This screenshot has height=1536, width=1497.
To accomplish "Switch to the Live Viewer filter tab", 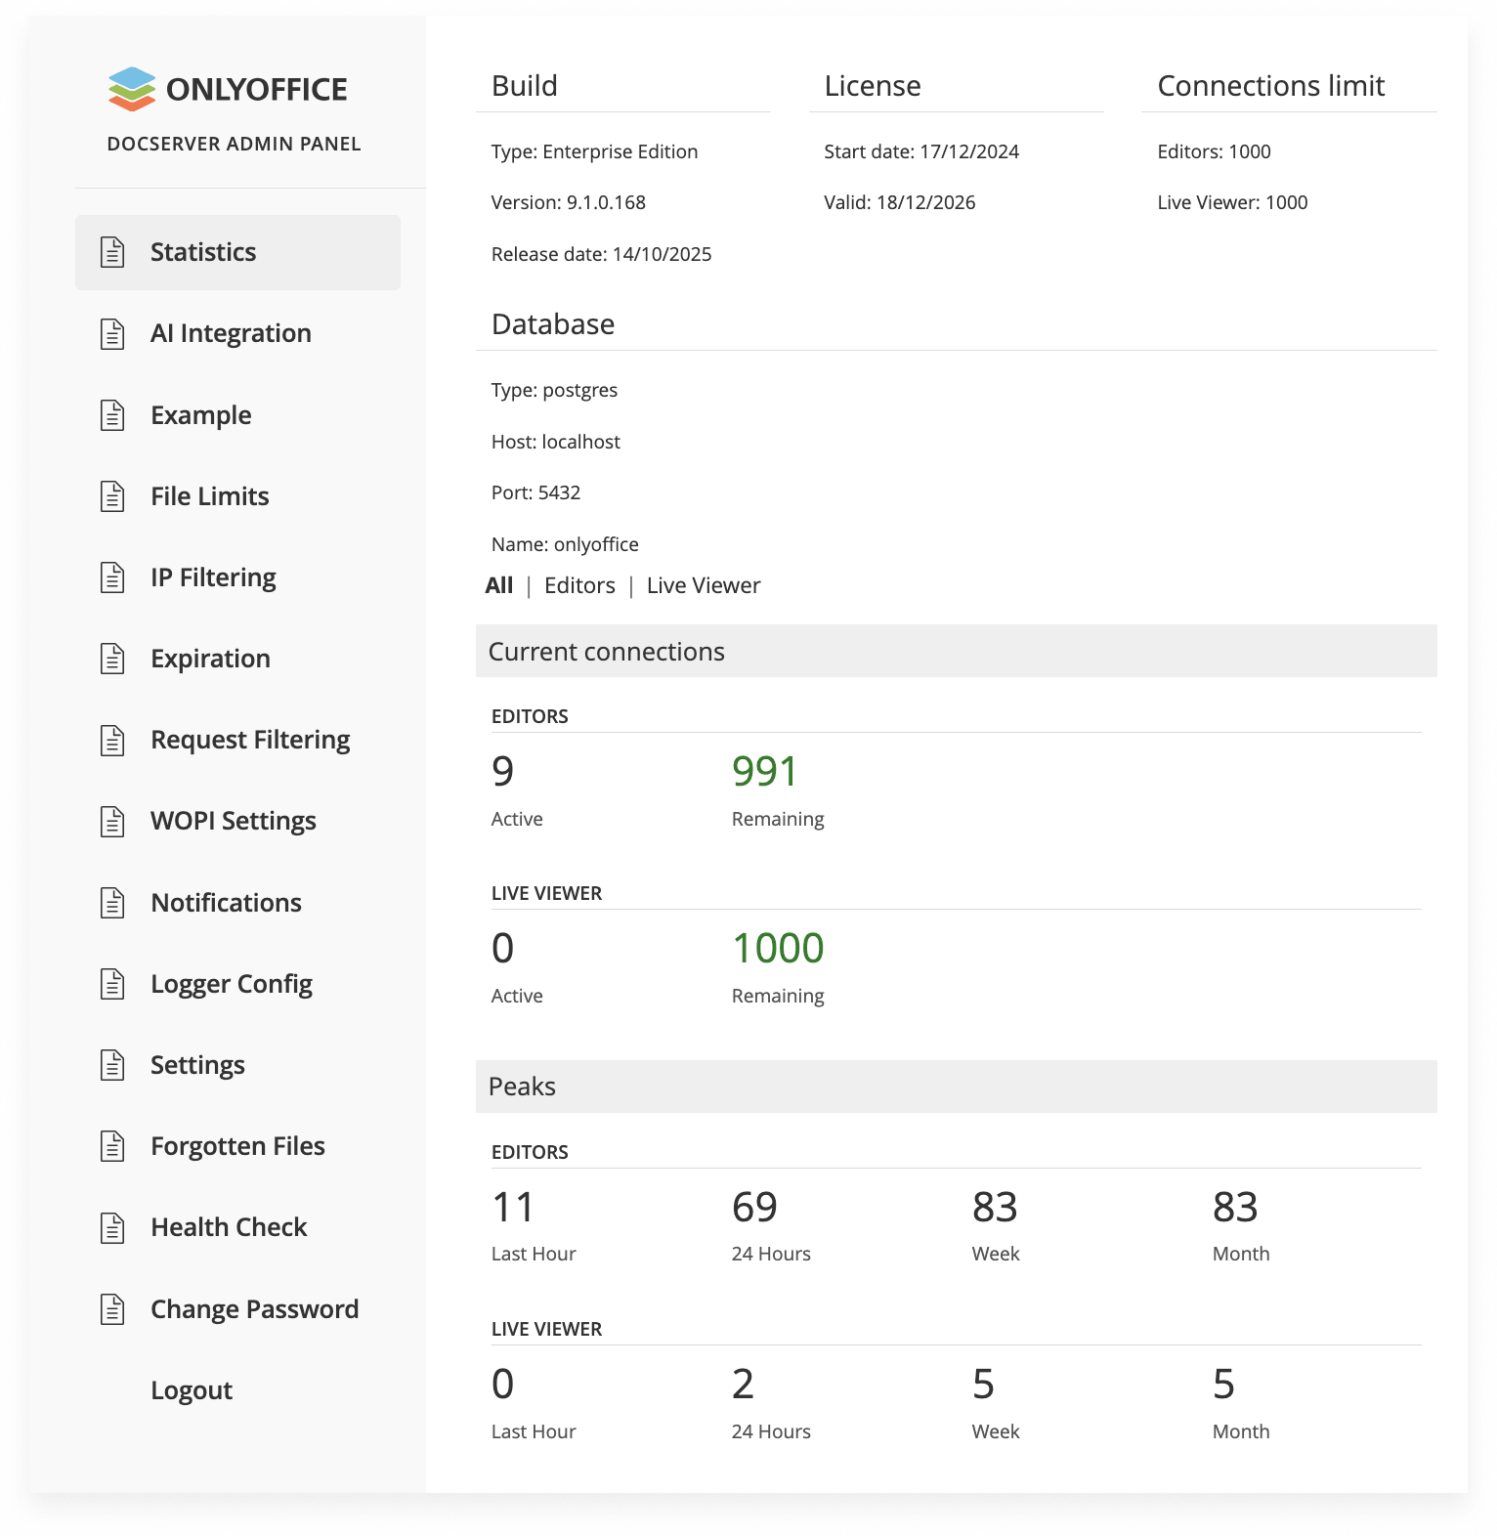I will click(704, 585).
